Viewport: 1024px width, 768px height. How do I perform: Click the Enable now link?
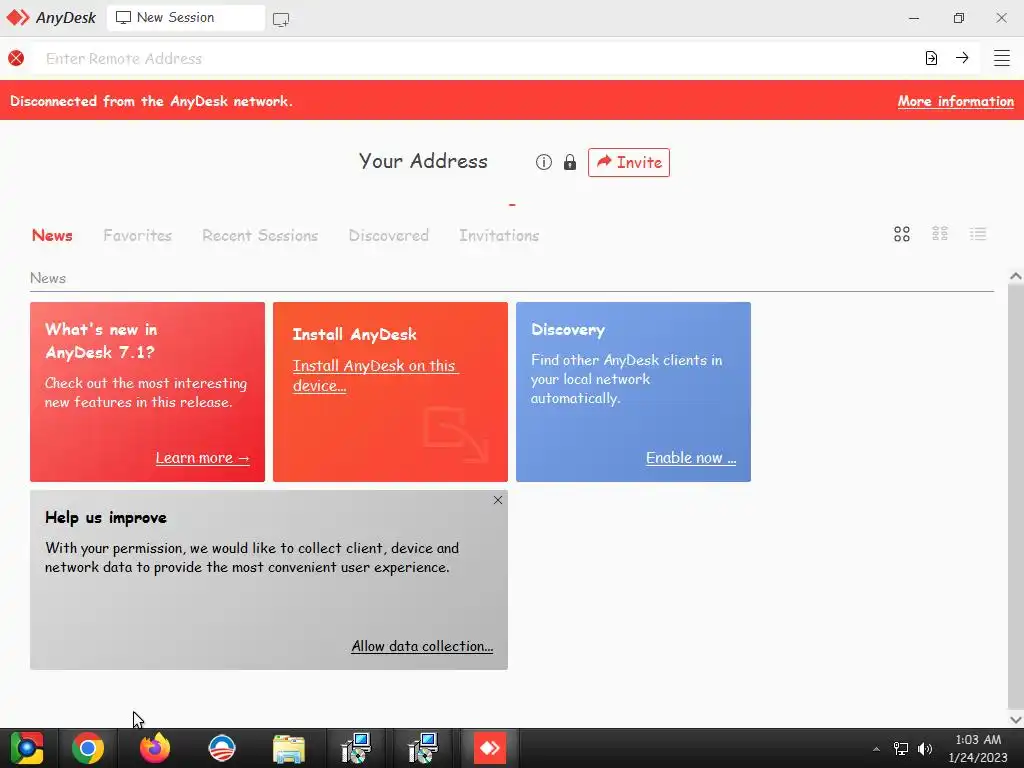[x=691, y=458]
